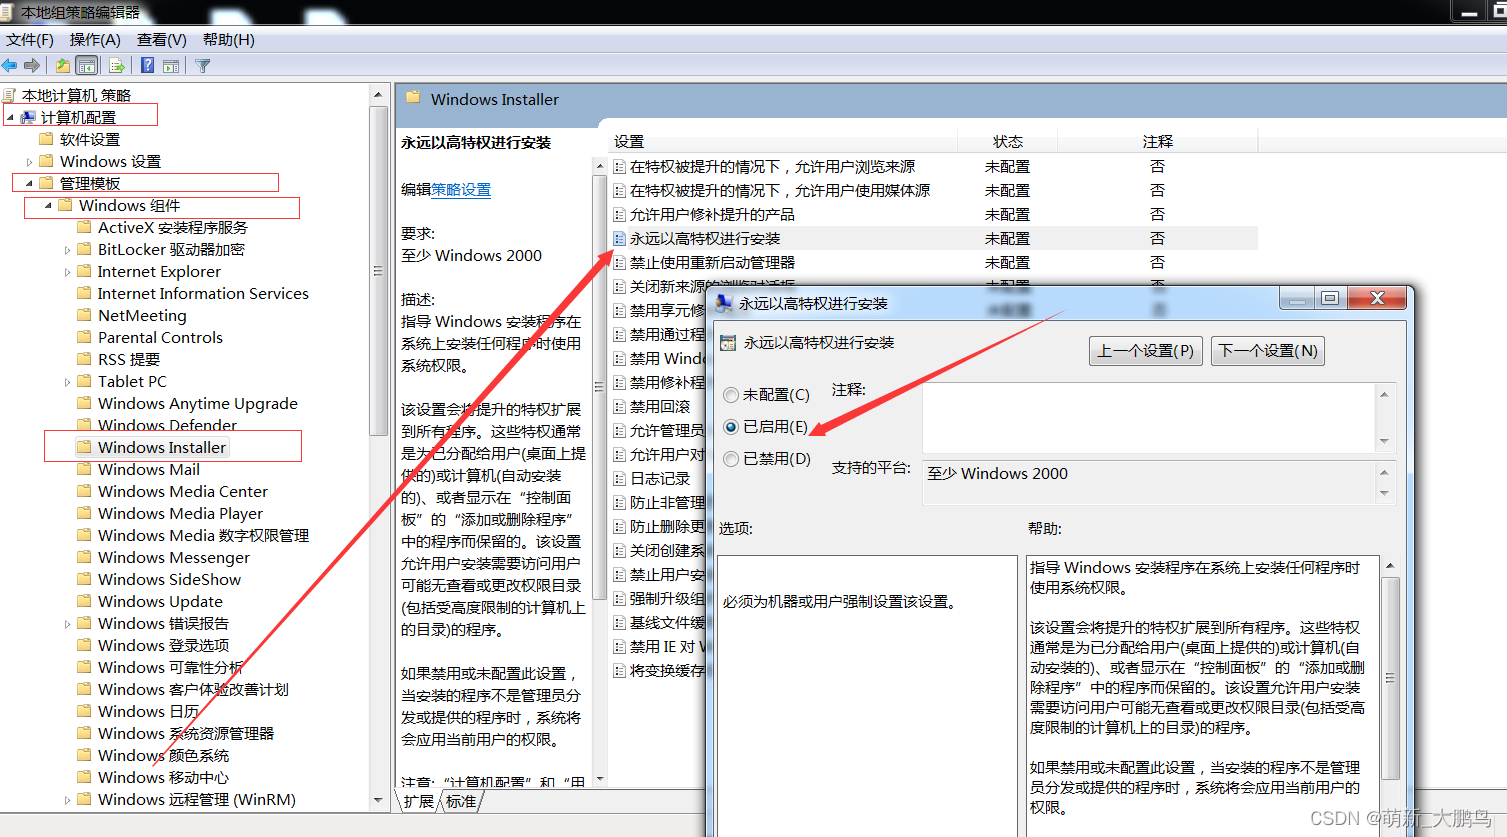Viewport: 1507px width, 837px height.
Task: Expand the Windows 设置 tree node
Action: pyautogui.click(x=29, y=162)
